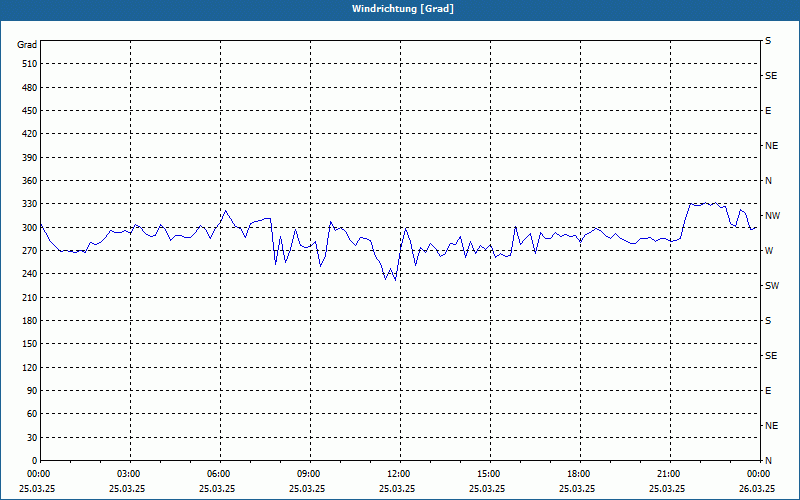Click the 26.03.25 date label

tap(757, 489)
